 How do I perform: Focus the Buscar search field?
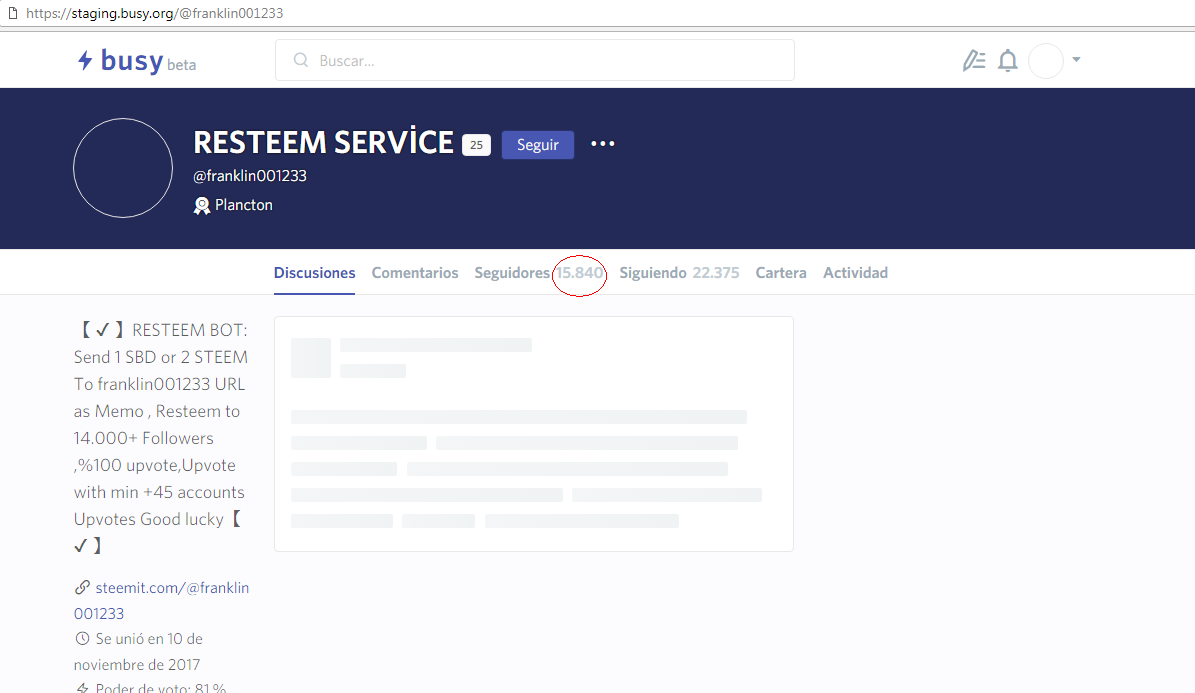534,60
